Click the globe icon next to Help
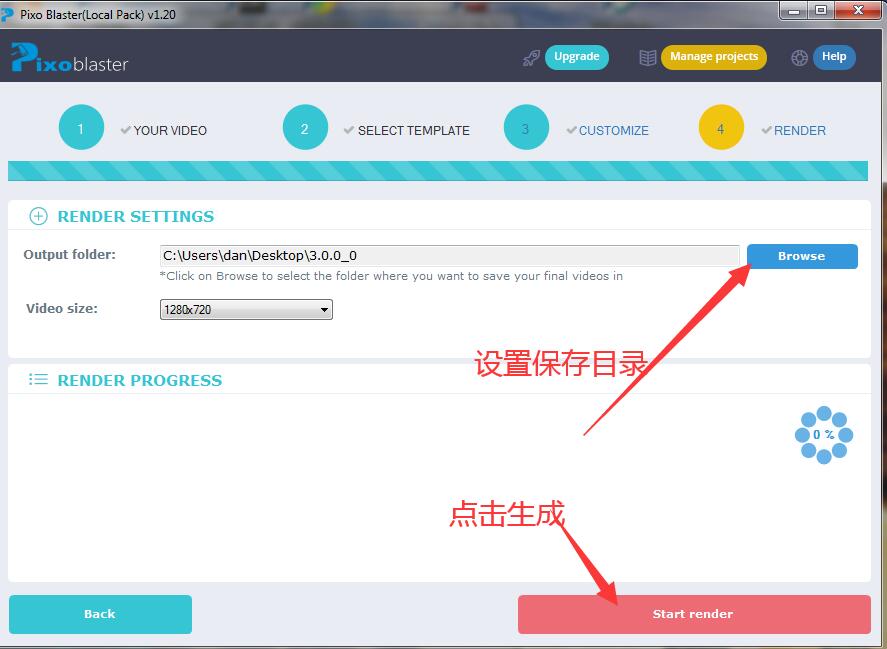 coord(799,57)
